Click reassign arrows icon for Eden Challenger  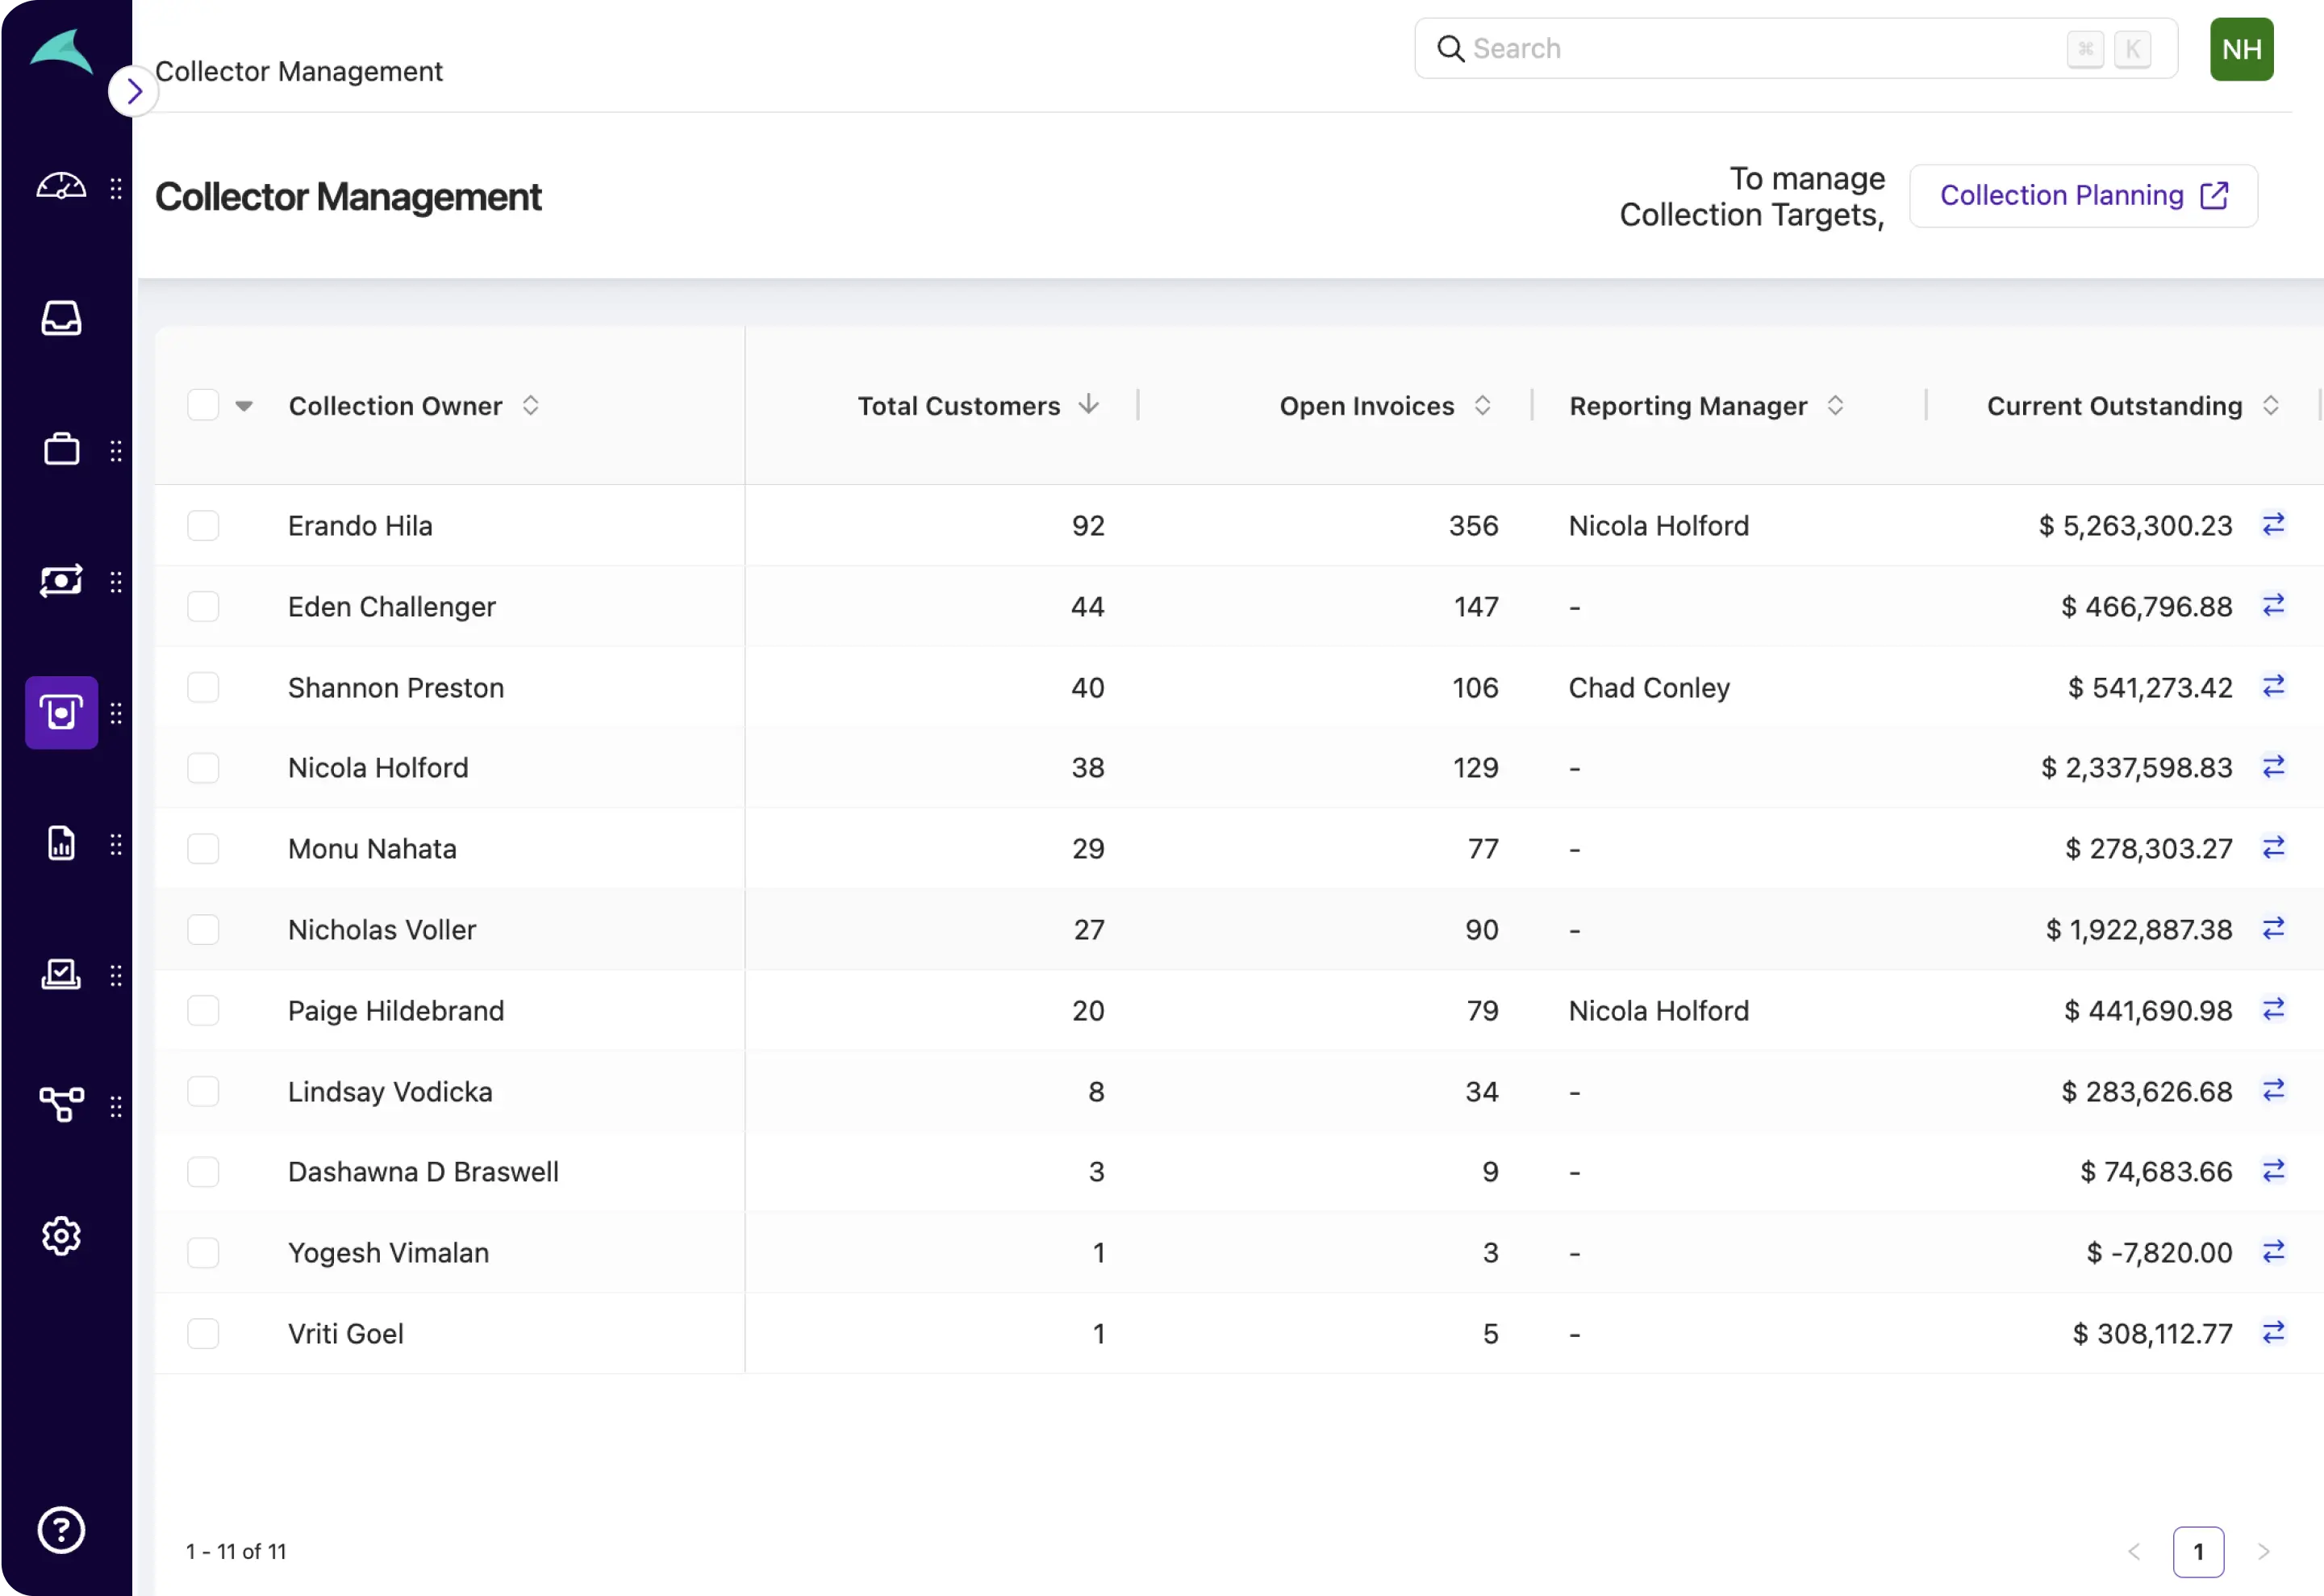click(2273, 606)
